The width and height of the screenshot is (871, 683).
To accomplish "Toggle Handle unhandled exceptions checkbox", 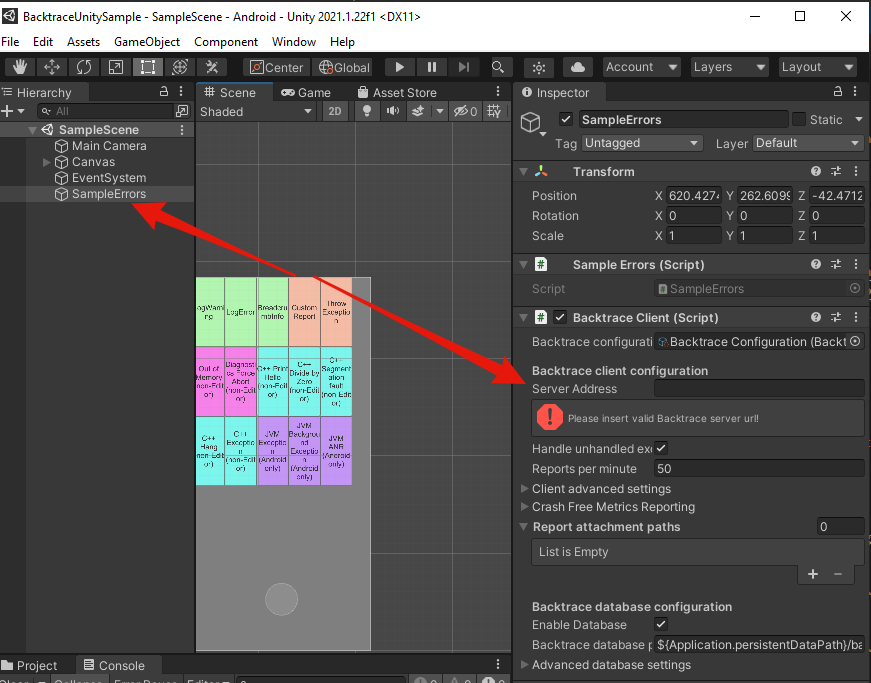I will 661,448.
